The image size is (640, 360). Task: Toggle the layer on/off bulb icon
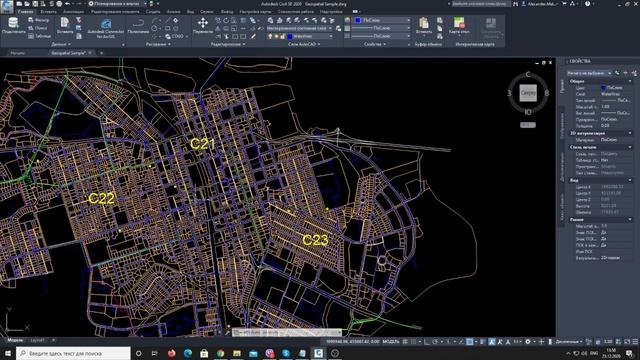coord(270,36)
